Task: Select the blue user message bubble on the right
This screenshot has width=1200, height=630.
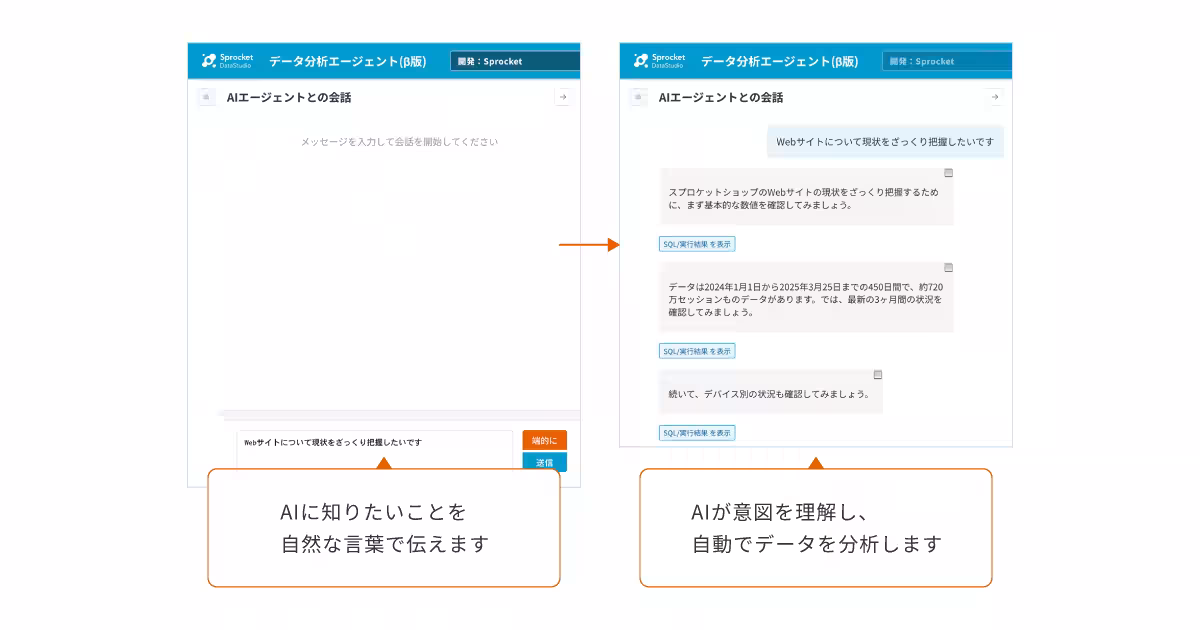Action: tap(884, 141)
